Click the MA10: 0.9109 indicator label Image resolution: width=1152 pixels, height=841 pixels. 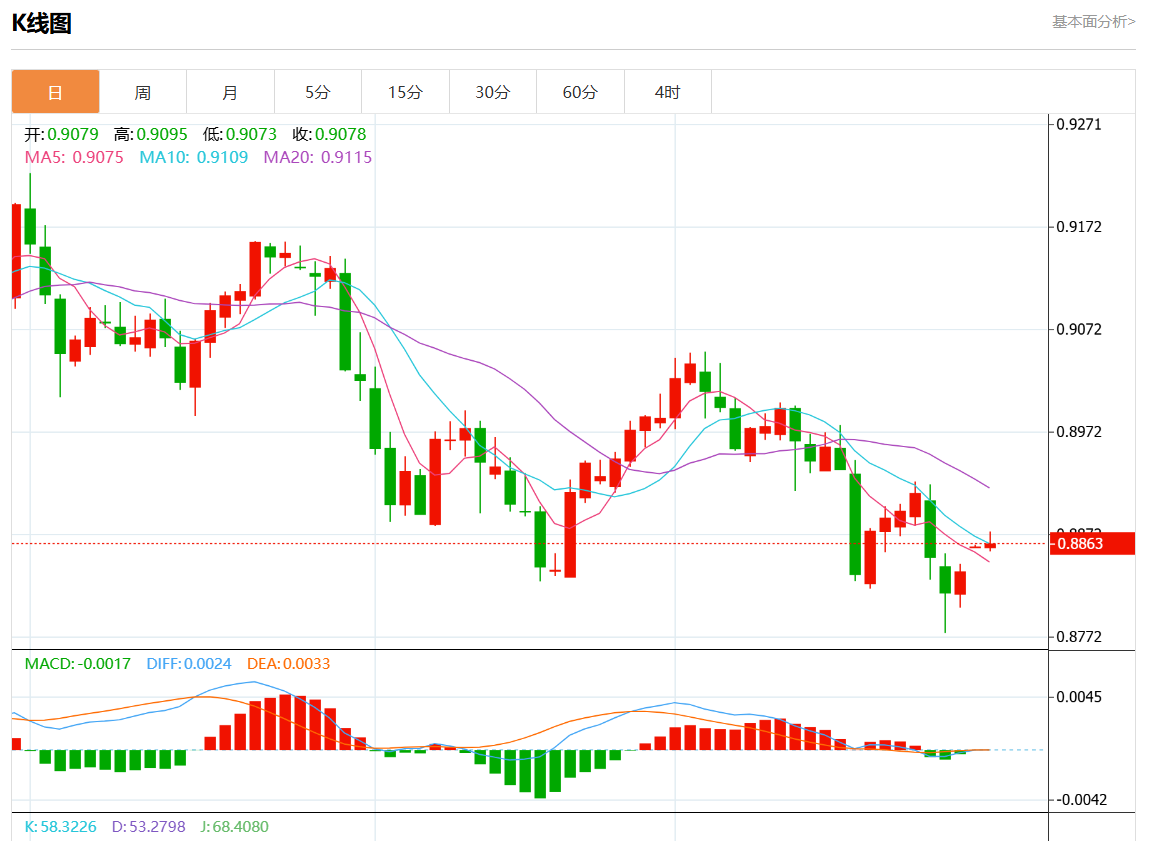(x=194, y=157)
